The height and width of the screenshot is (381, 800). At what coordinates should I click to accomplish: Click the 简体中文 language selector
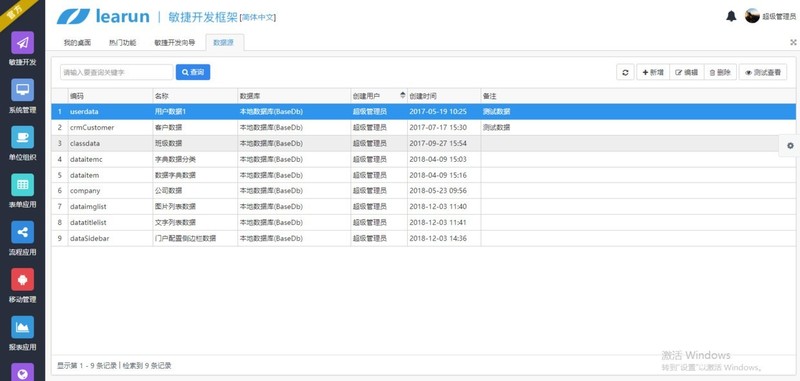coord(258,17)
